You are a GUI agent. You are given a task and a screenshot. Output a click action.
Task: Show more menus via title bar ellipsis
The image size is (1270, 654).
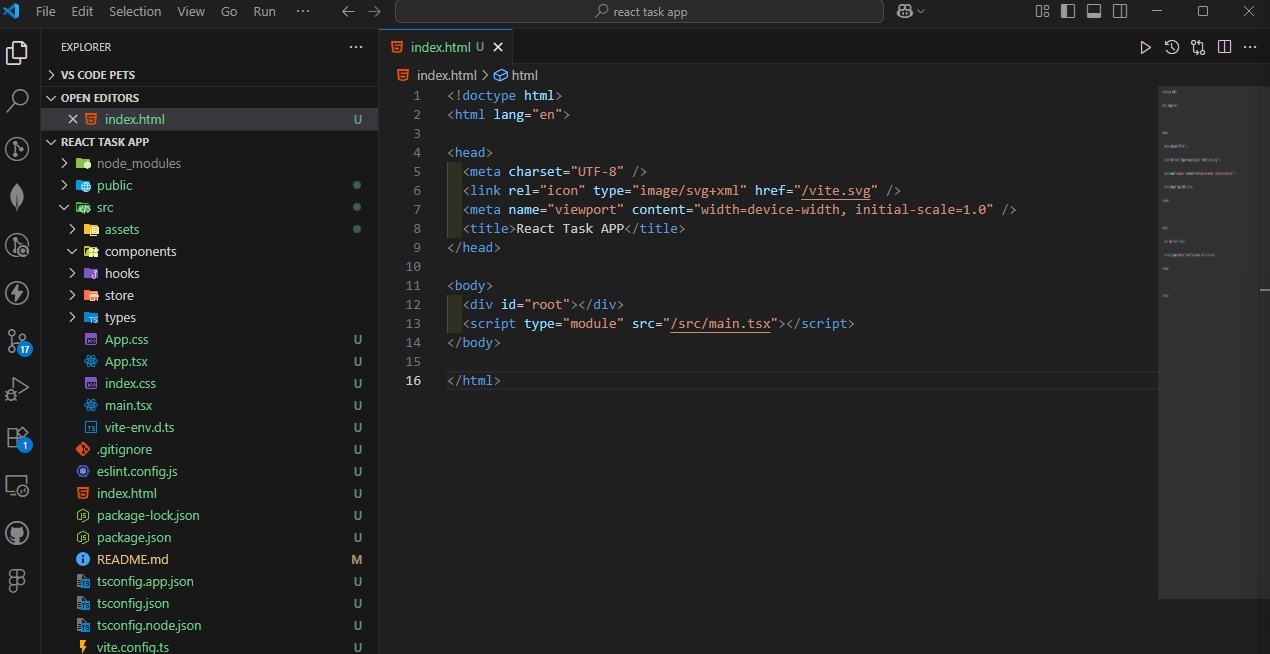(x=305, y=12)
